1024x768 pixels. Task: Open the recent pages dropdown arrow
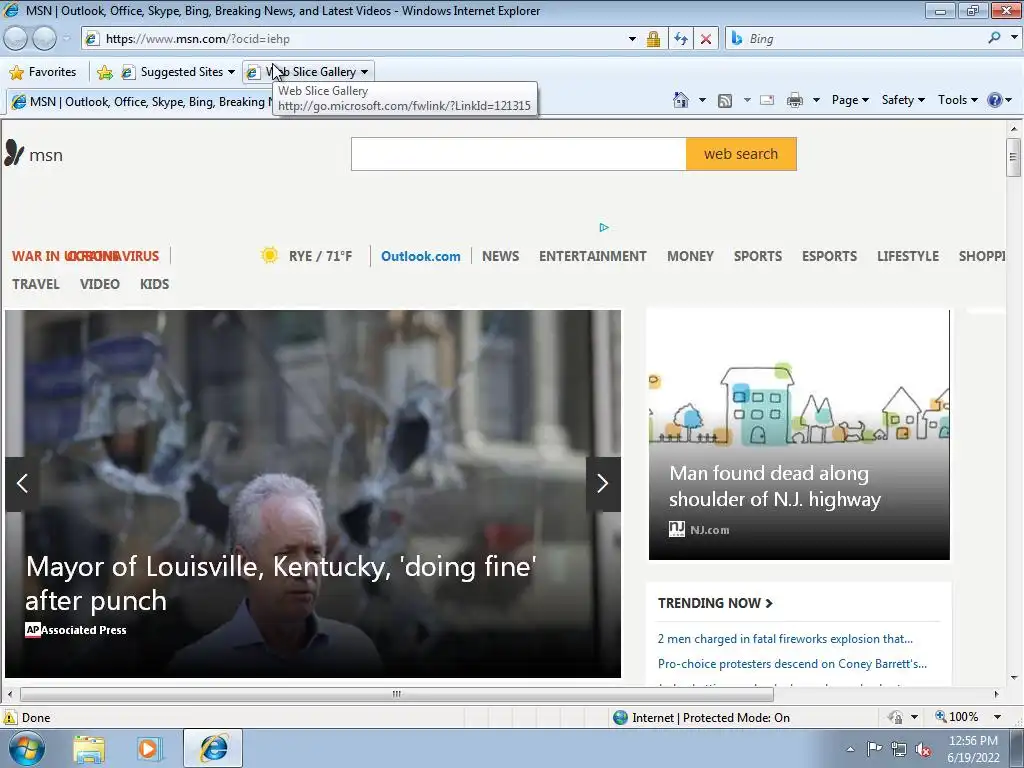67,39
